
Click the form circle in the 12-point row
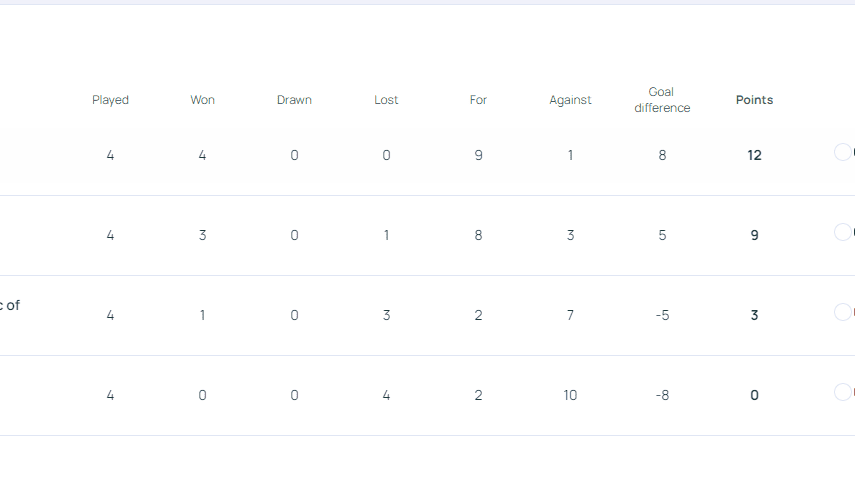coord(843,152)
